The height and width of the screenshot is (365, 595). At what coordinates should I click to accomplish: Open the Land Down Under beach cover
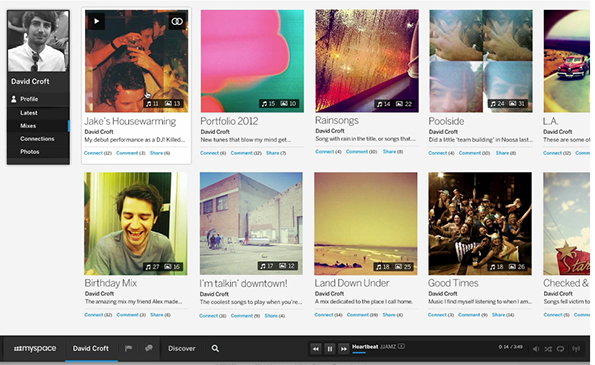click(x=366, y=223)
